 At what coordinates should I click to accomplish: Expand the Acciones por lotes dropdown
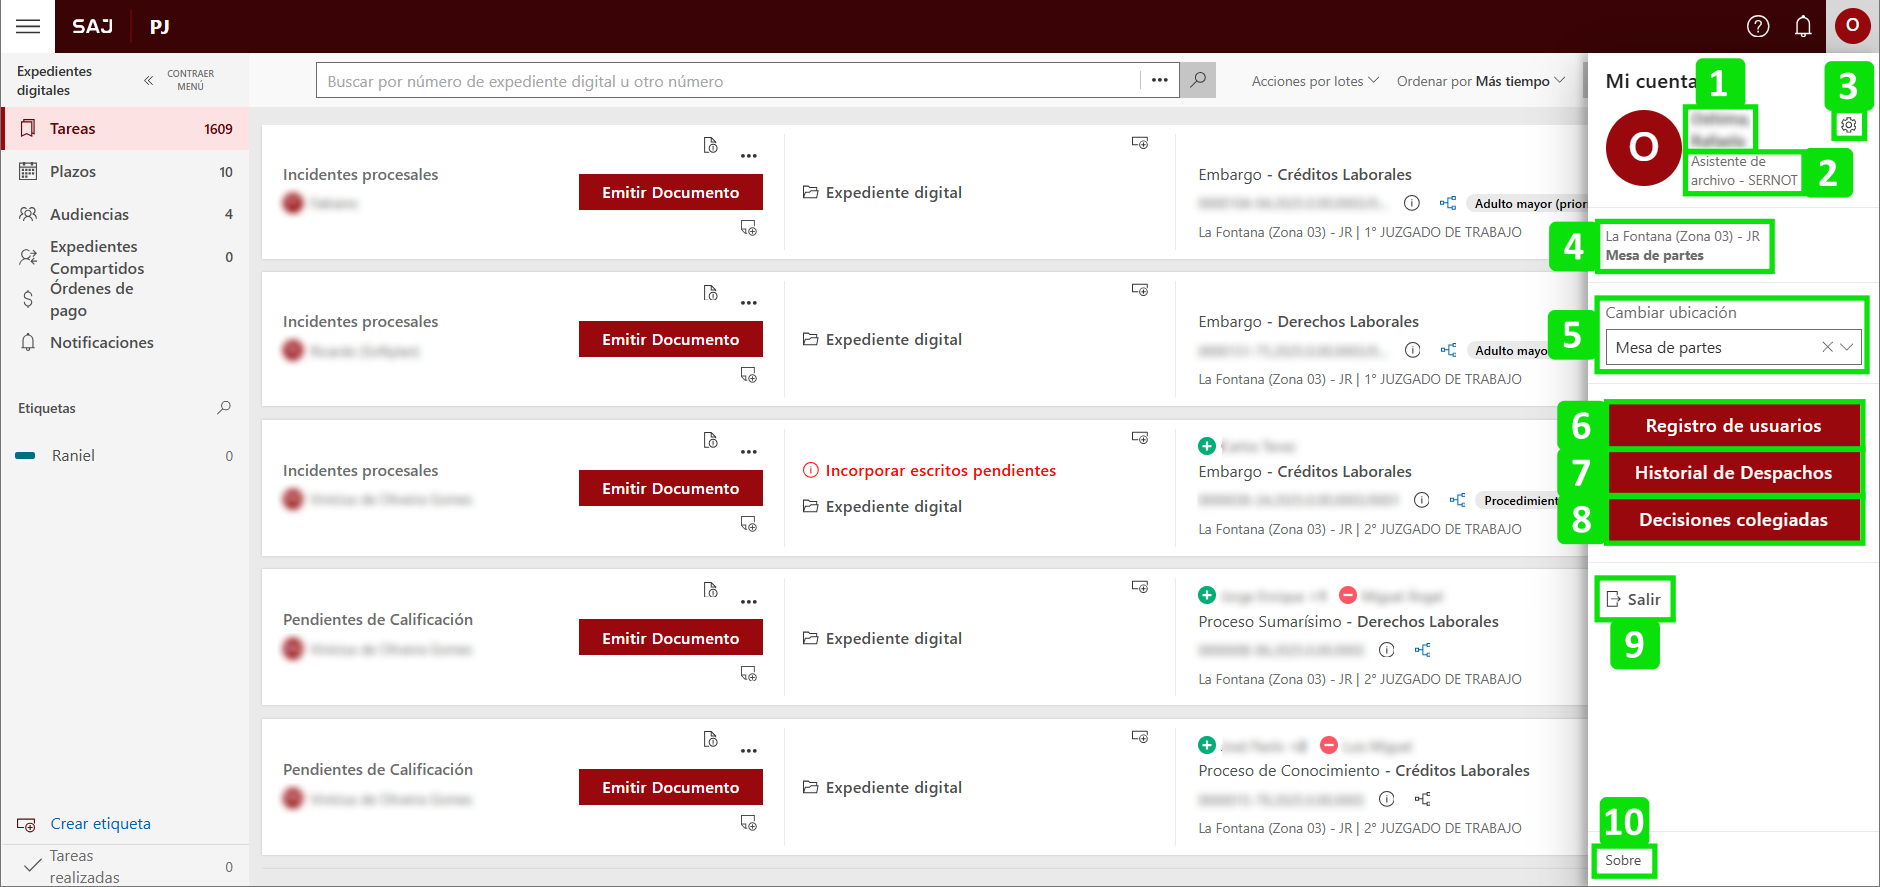coord(1315,81)
